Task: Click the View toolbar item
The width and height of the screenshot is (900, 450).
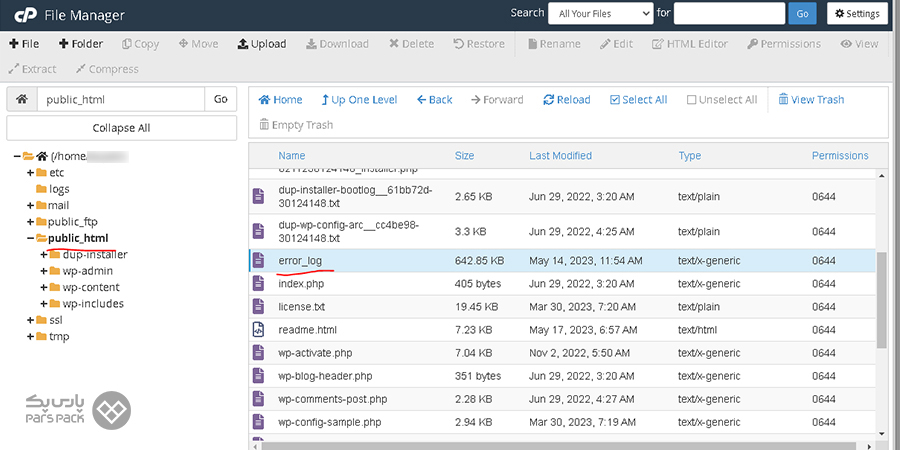Action: [859, 44]
